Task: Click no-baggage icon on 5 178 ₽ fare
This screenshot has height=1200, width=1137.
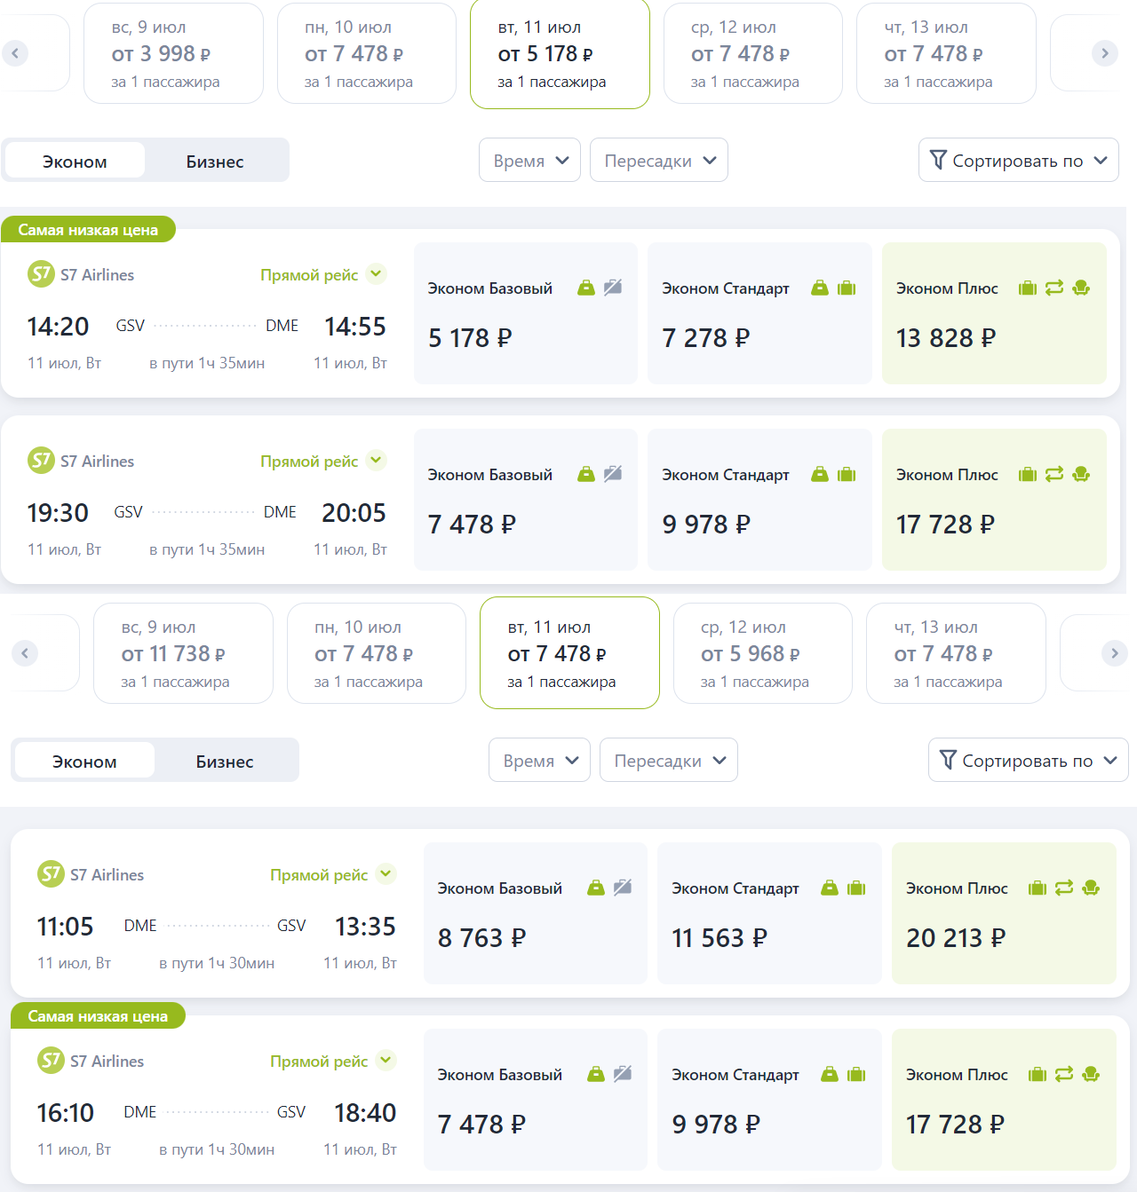Action: pyautogui.click(x=613, y=288)
